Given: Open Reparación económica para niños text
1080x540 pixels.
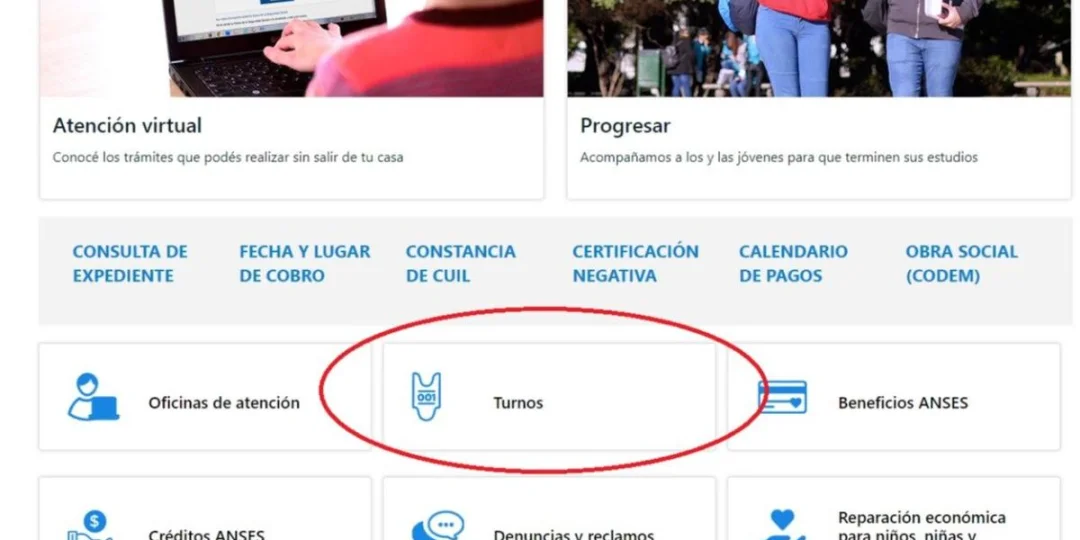Looking at the screenshot, I should point(922,526).
